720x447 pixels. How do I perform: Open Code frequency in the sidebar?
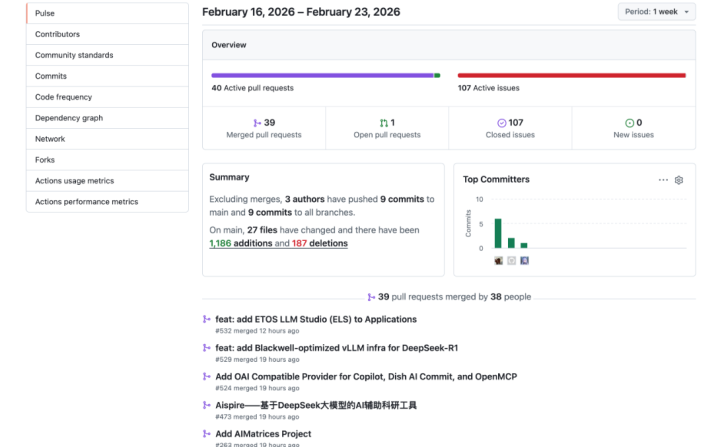click(63, 97)
